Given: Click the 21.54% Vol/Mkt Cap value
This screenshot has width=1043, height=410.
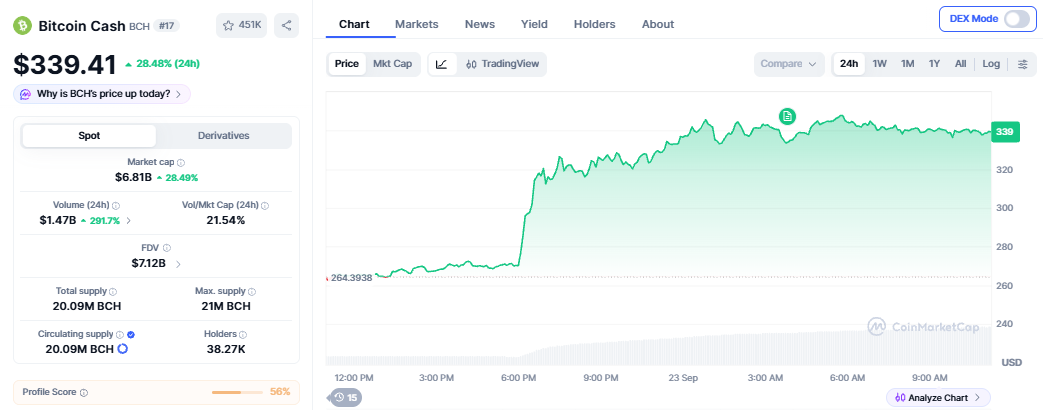Looking at the screenshot, I should pyautogui.click(x=225, y=220).
